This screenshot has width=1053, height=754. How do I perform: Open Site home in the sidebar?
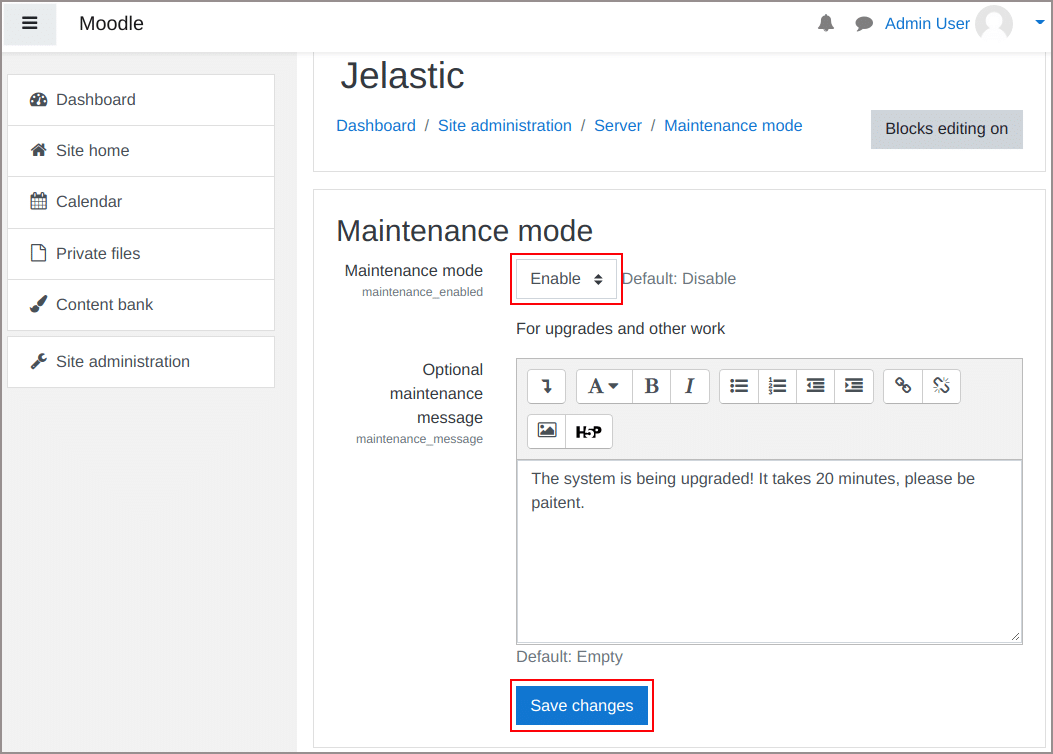(141, 151)
